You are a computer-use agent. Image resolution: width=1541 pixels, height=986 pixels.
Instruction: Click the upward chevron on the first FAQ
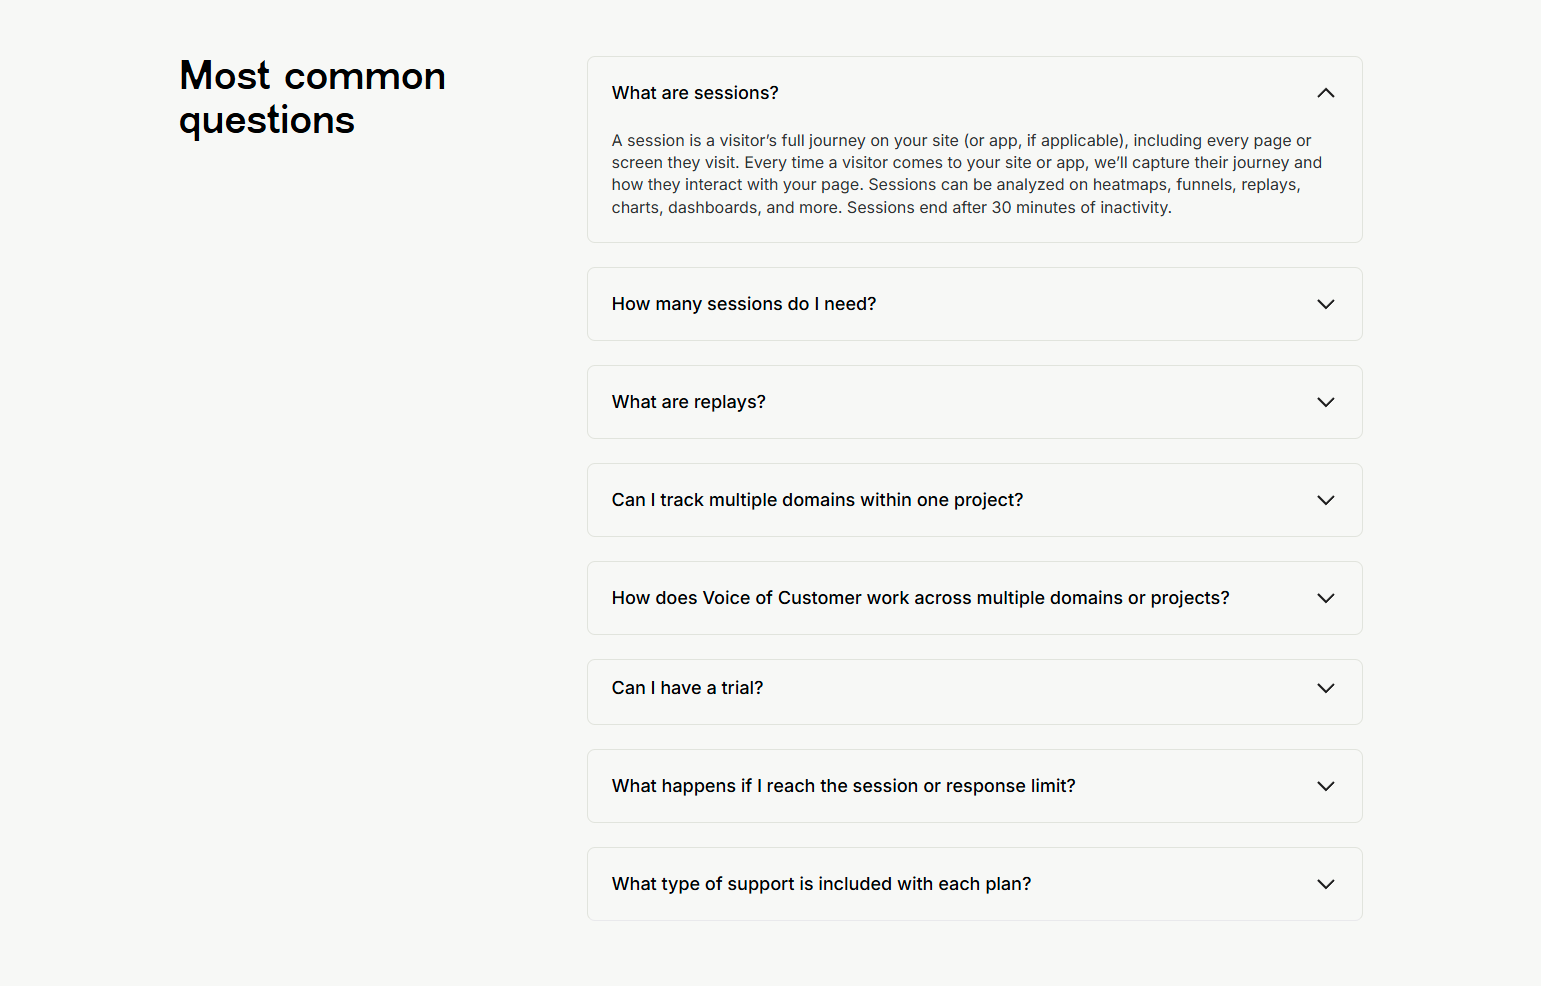(x=1325, y=92)
